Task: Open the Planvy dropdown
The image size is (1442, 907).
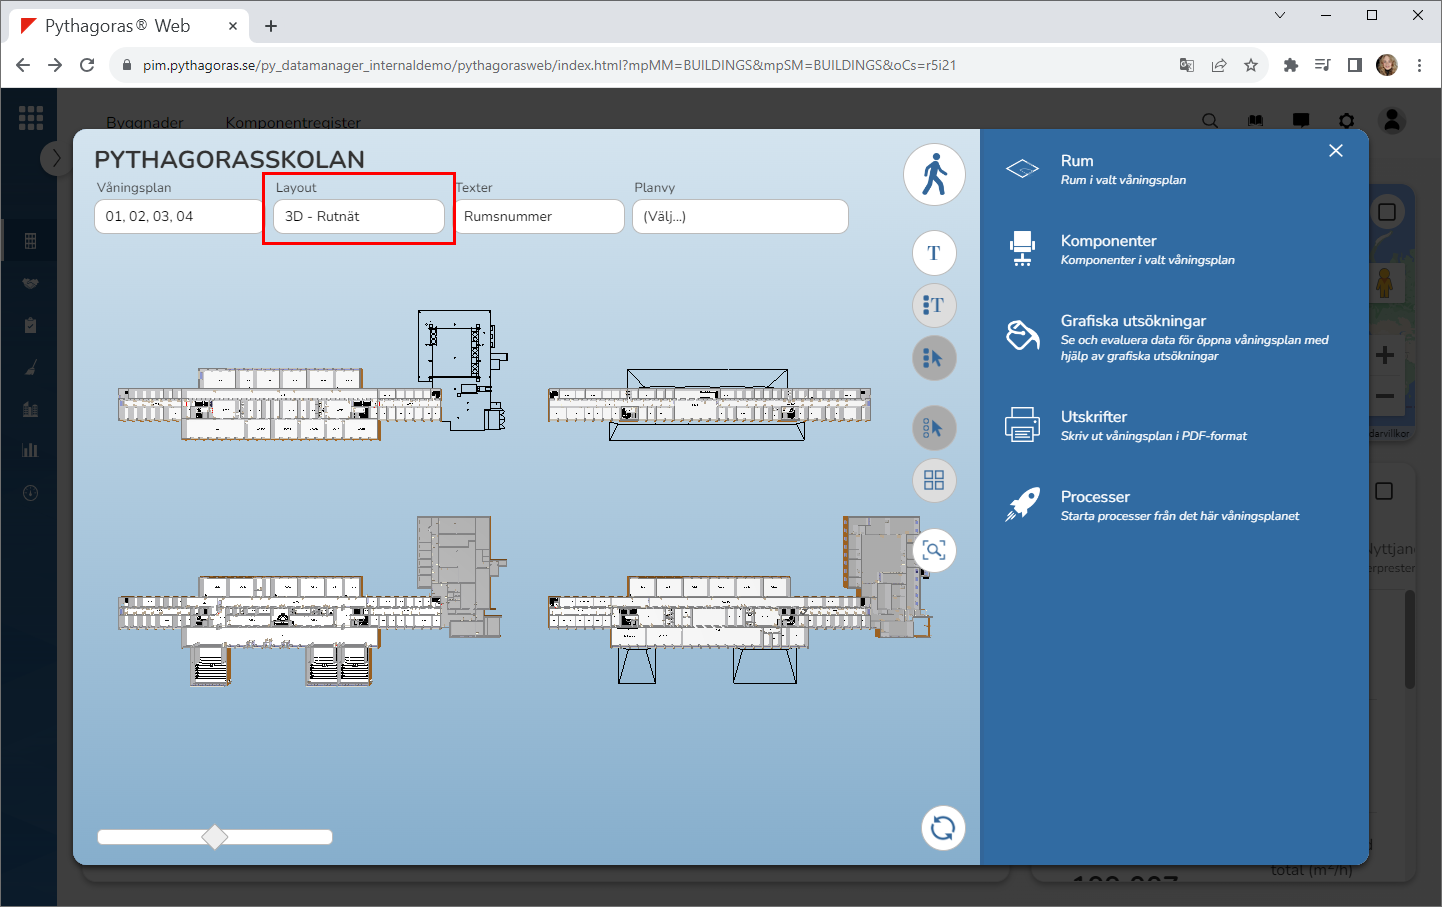Action: coord(740,217)
